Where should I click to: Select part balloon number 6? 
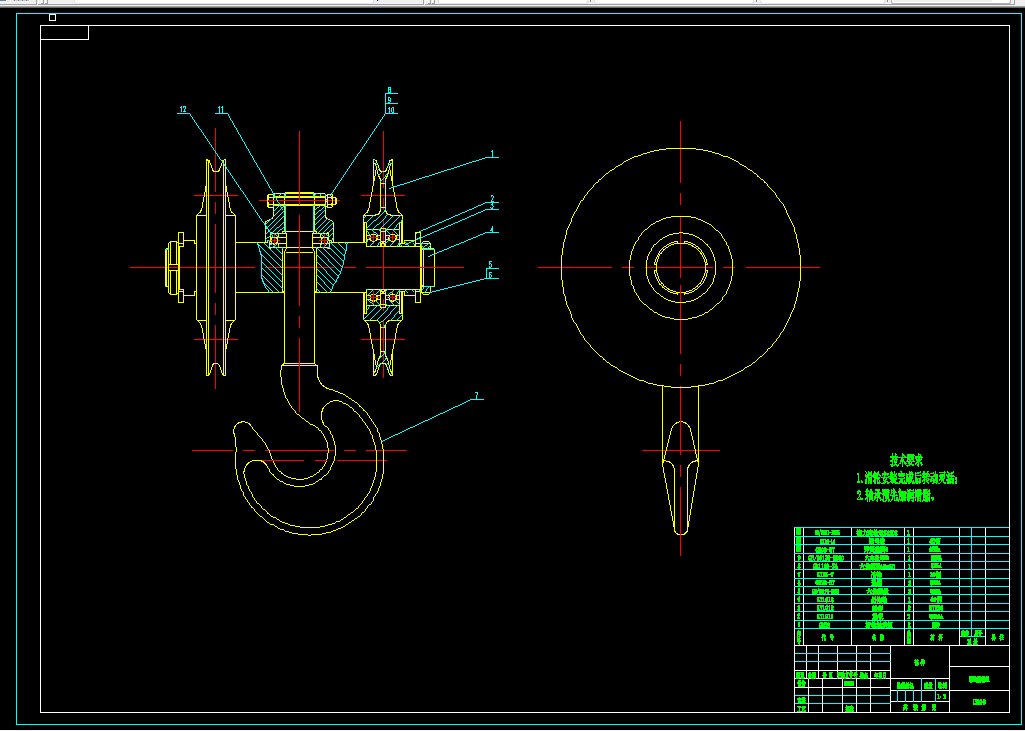click(490, 275)
